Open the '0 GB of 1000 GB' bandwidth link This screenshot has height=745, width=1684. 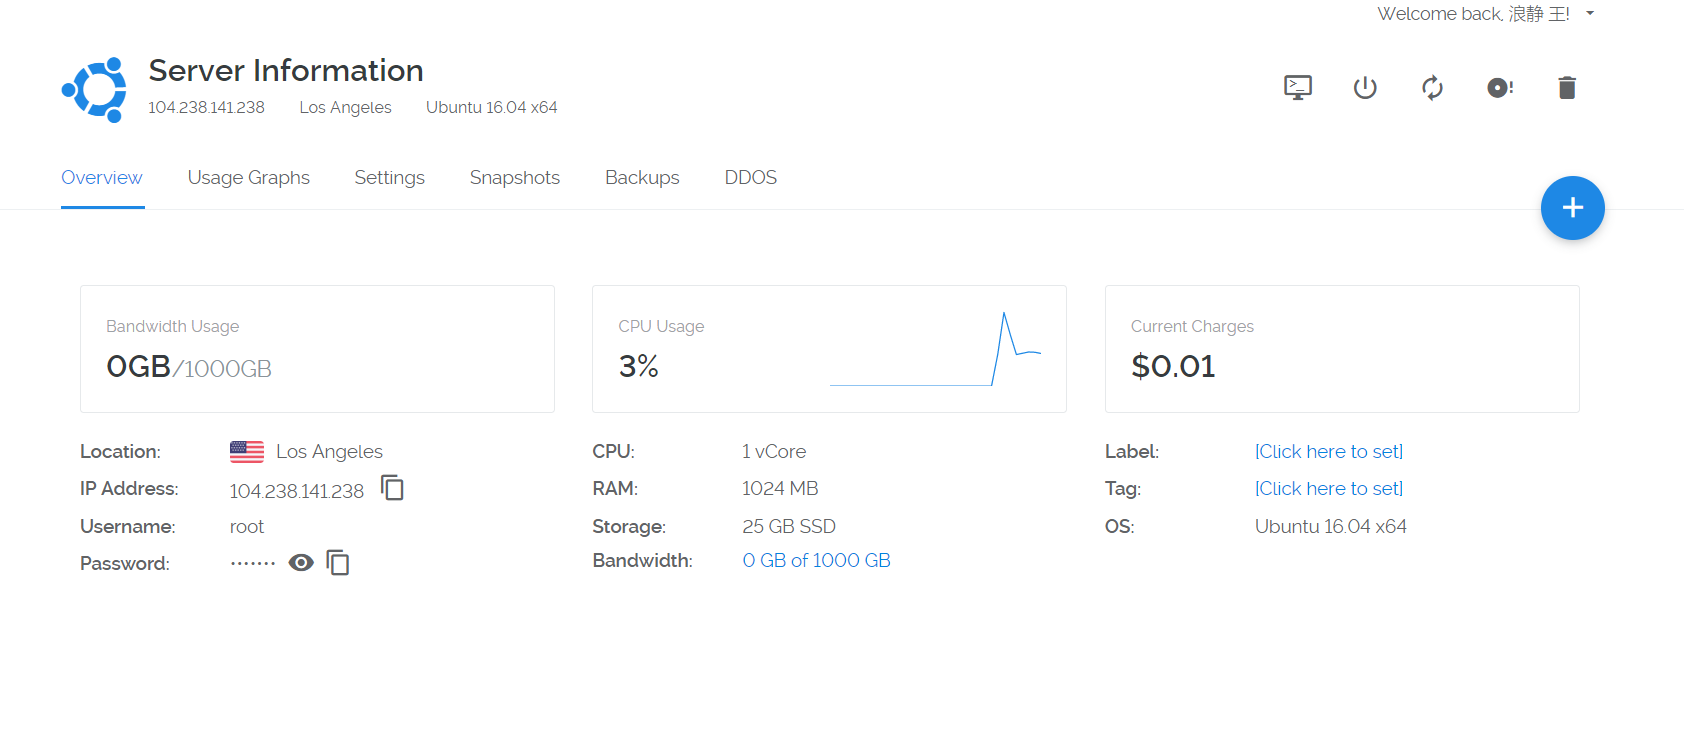(816, 561)
